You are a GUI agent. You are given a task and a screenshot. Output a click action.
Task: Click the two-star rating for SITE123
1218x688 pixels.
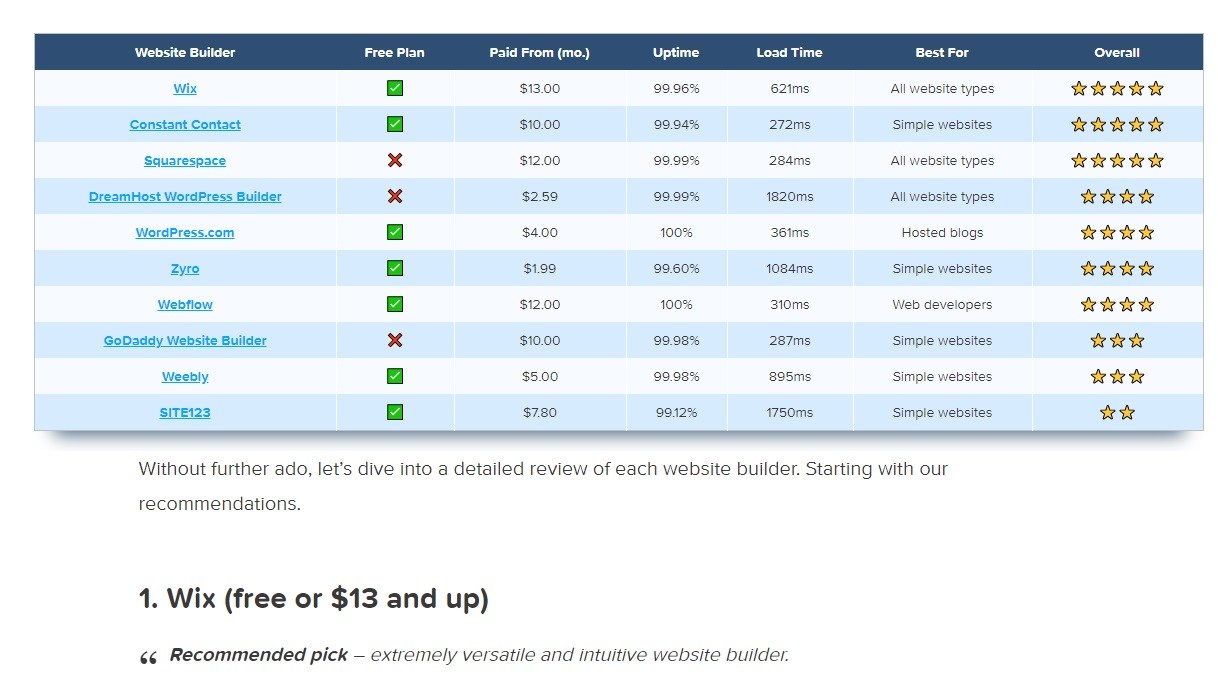(1117, 412)
